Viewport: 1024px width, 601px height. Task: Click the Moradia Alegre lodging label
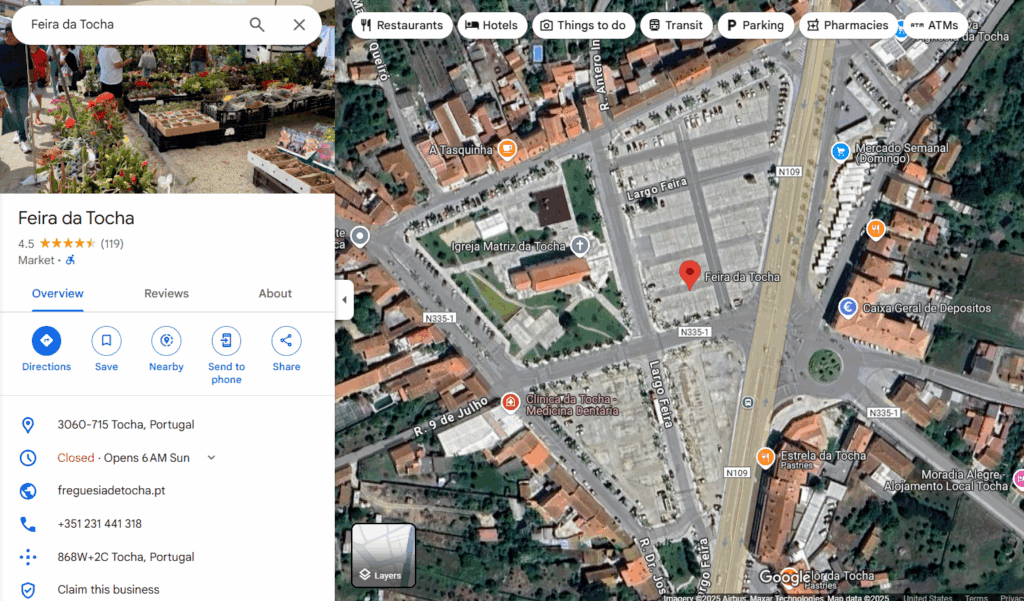tap(946, 480)
